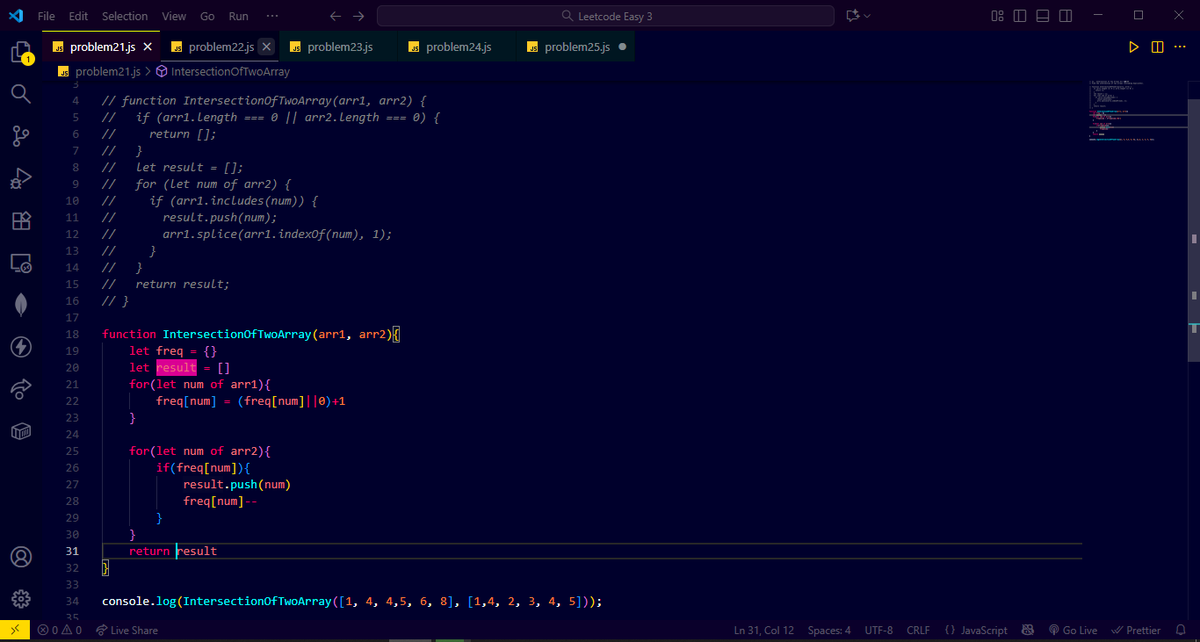The width and height of the screenshot is (1200, 642).
Task: Click line number 18 in the gutter
Action: (72, 334)
